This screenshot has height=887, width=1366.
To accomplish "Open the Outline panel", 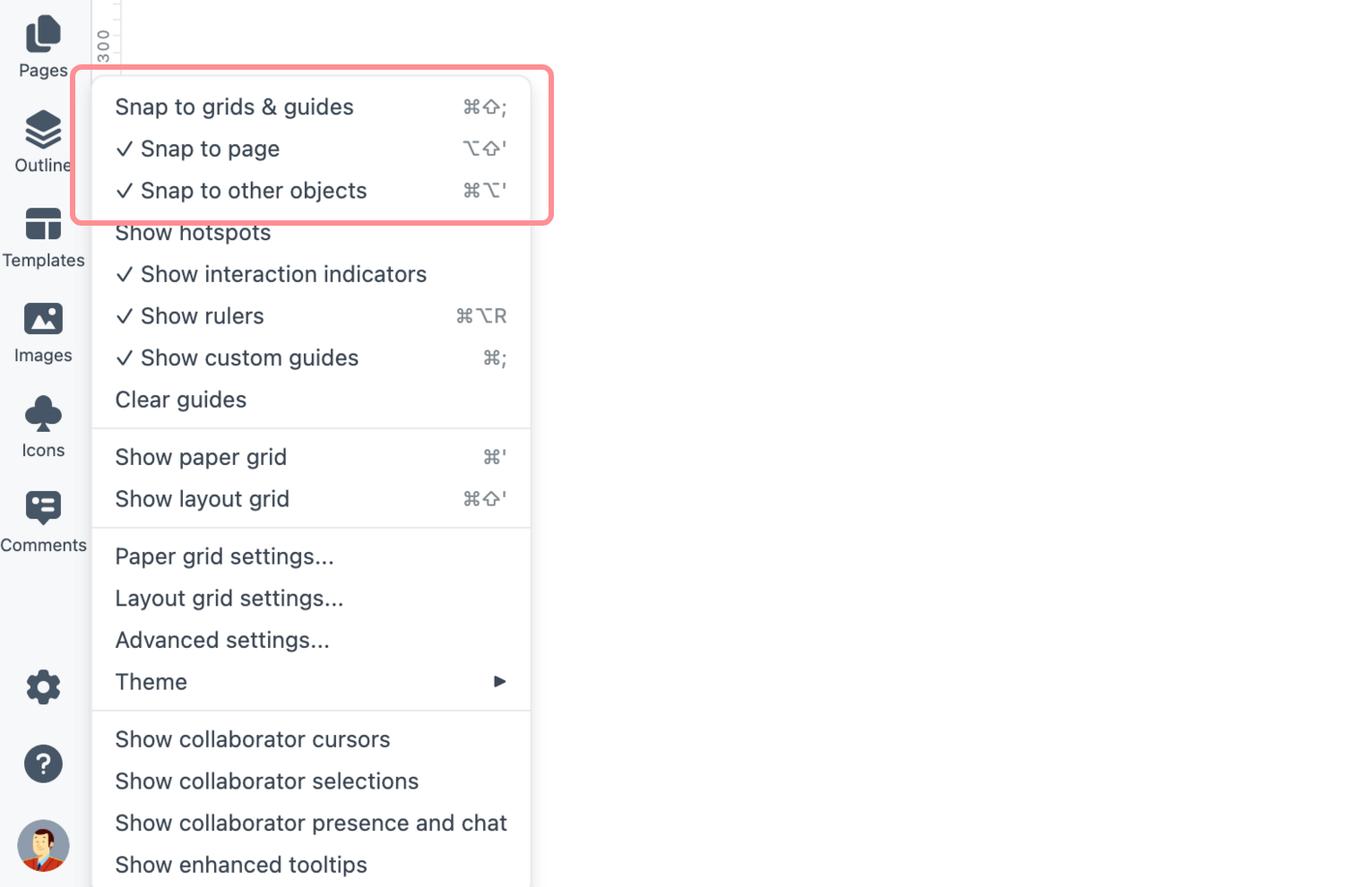I will pyautogui.click(x=42, y=140).
